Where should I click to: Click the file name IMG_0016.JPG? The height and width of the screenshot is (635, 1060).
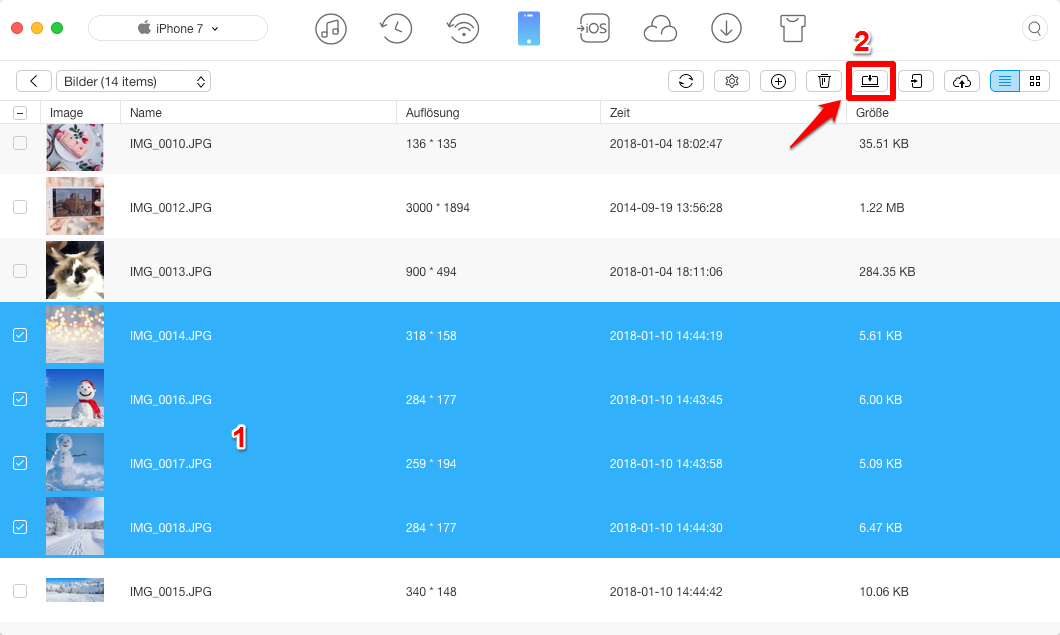tap(171, 400)
